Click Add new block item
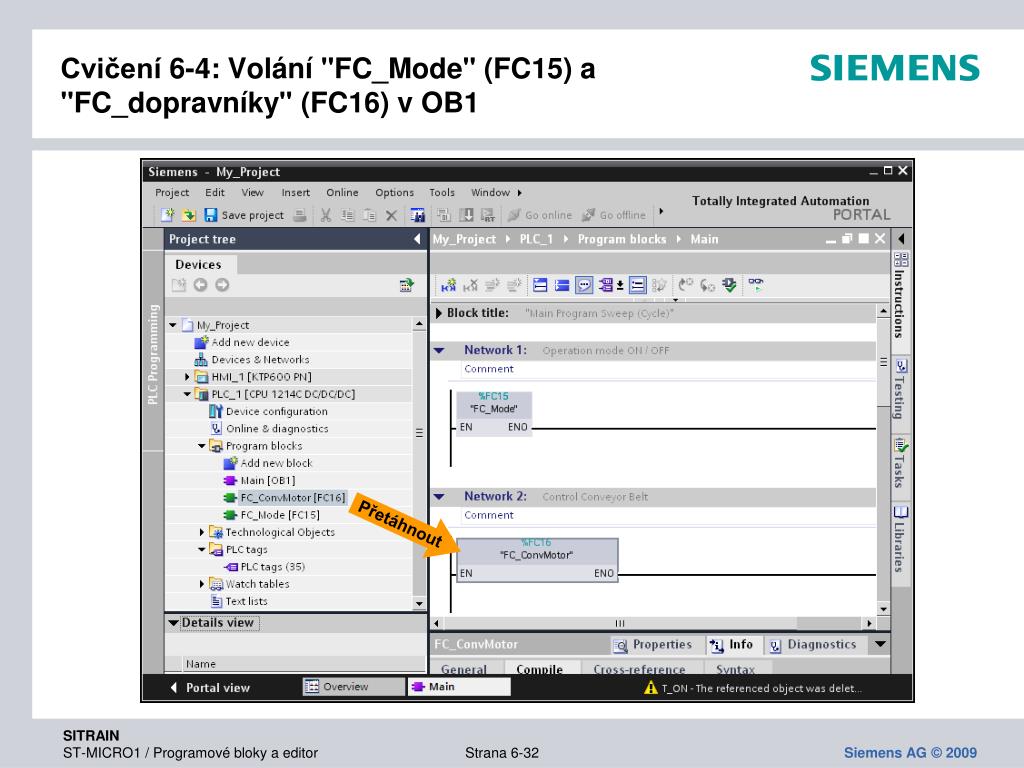 click(276, 463)
